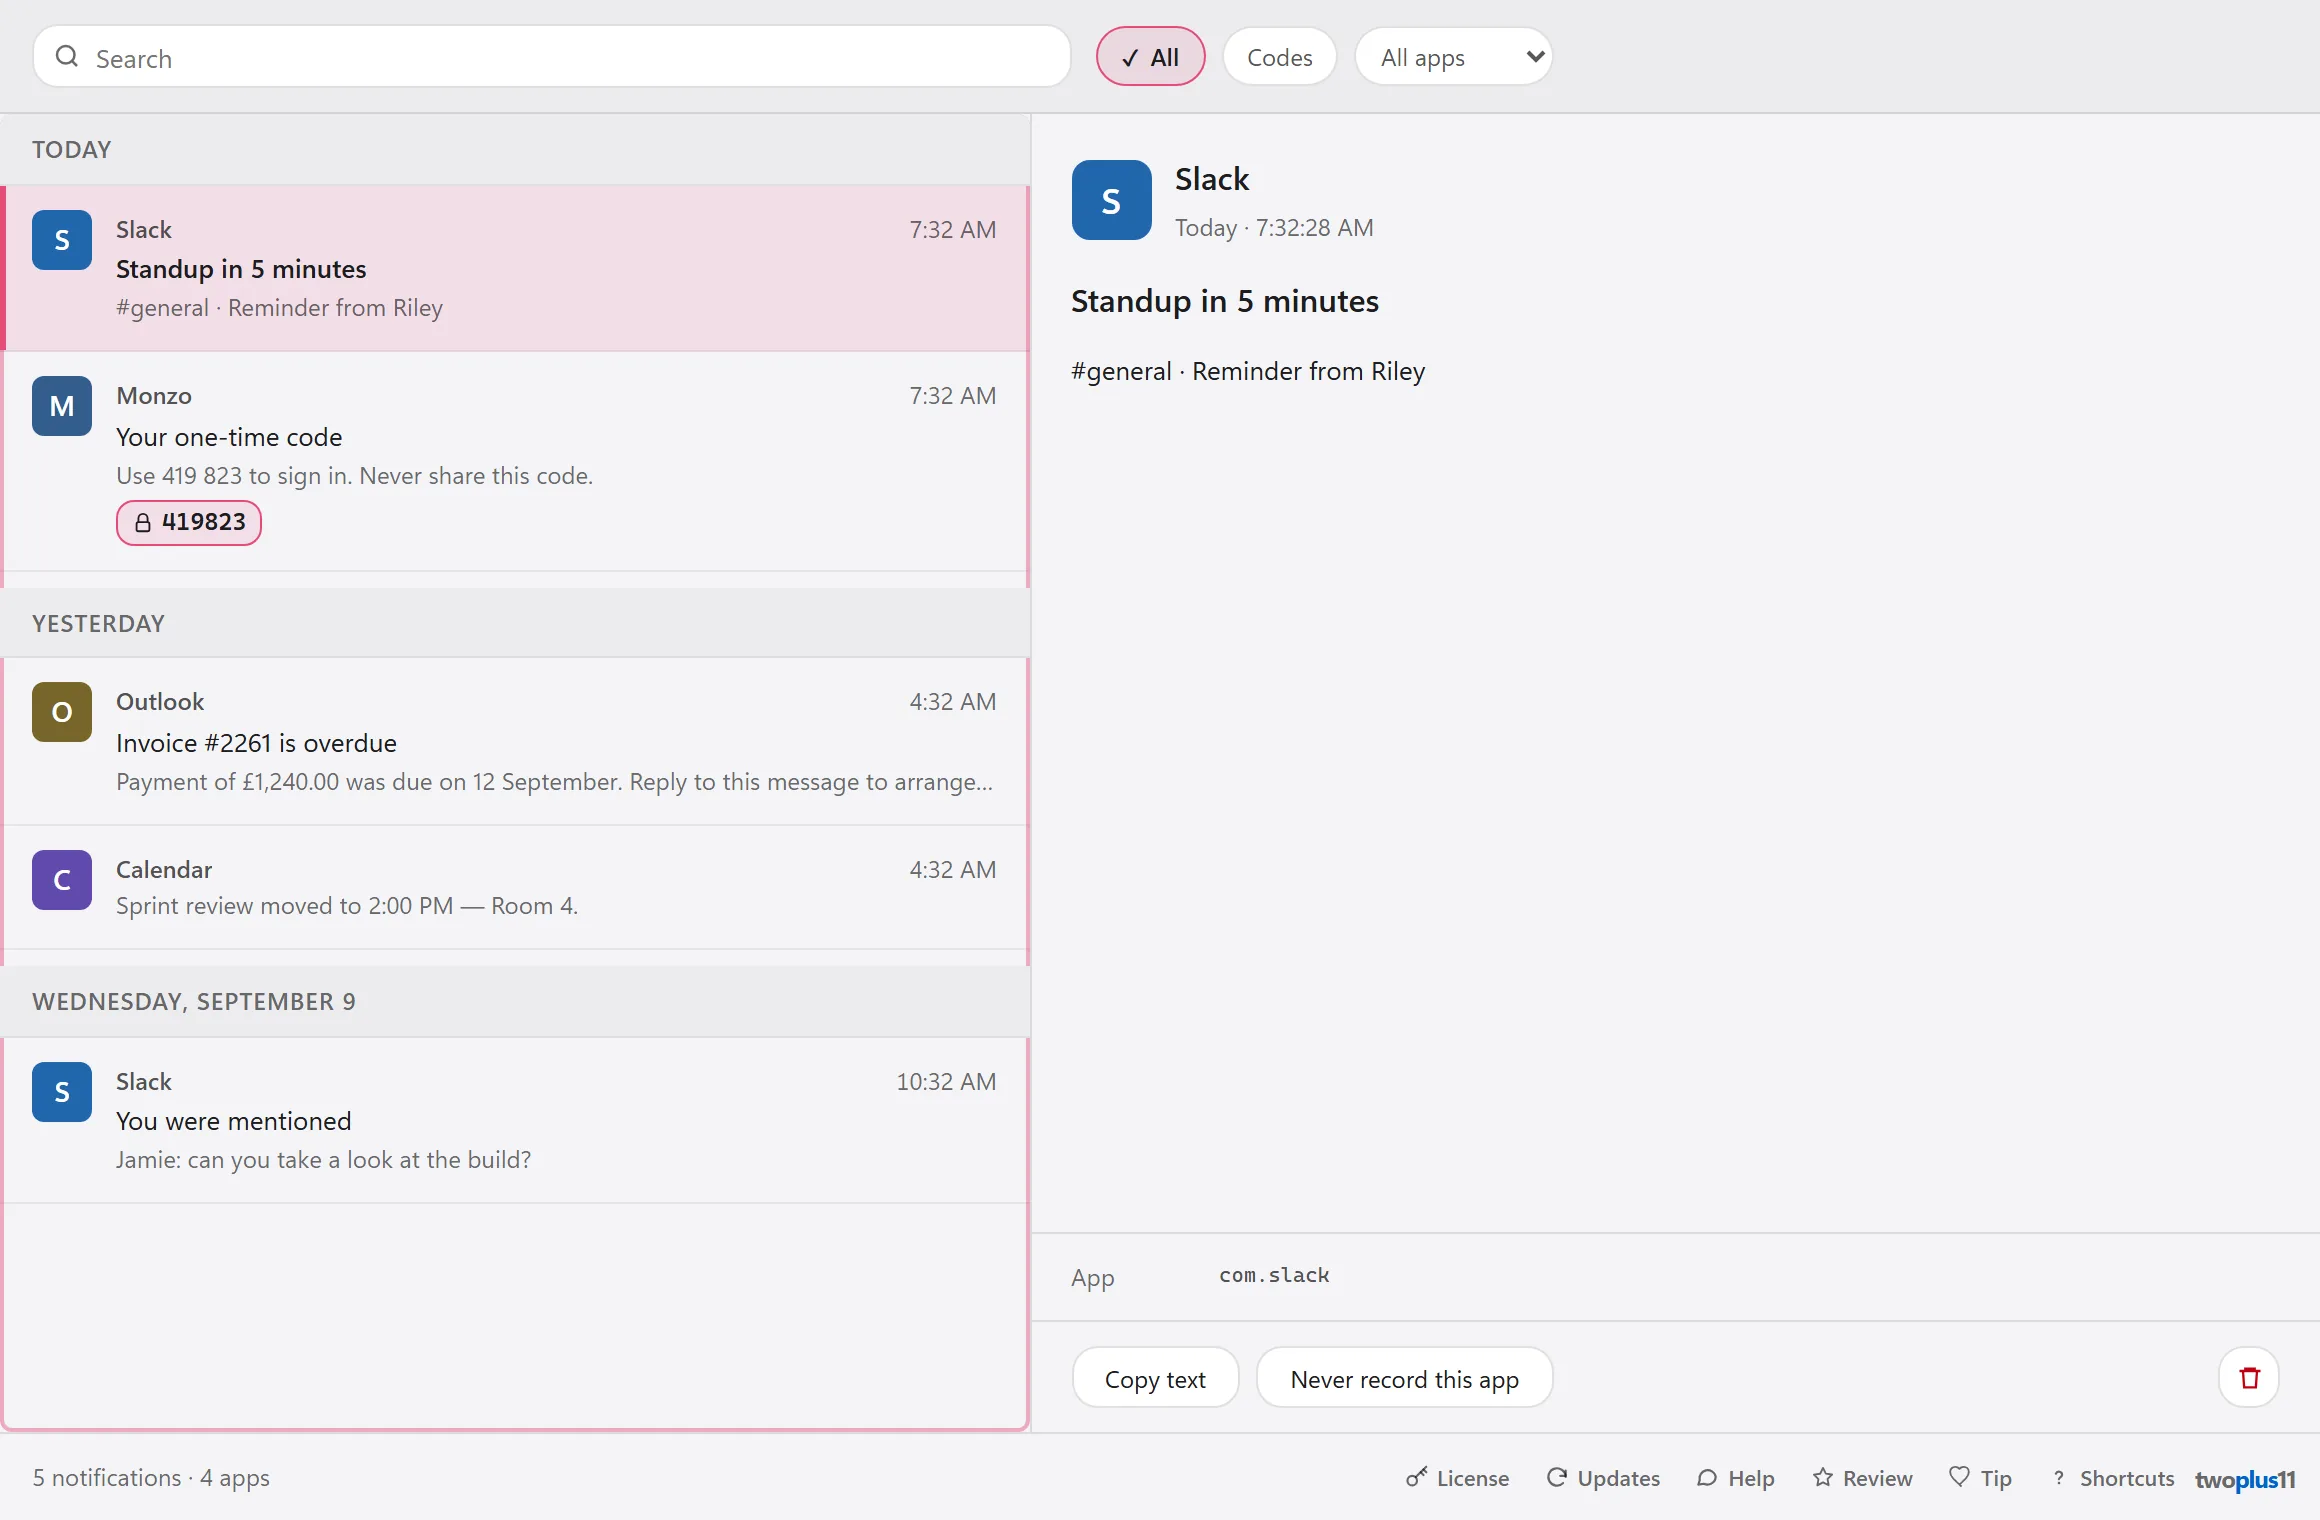Viewport: 2320px width, 1520px height.
Task: Click 'Today · 7:32:28 AM' timestamp
Action: [1274, 228]
